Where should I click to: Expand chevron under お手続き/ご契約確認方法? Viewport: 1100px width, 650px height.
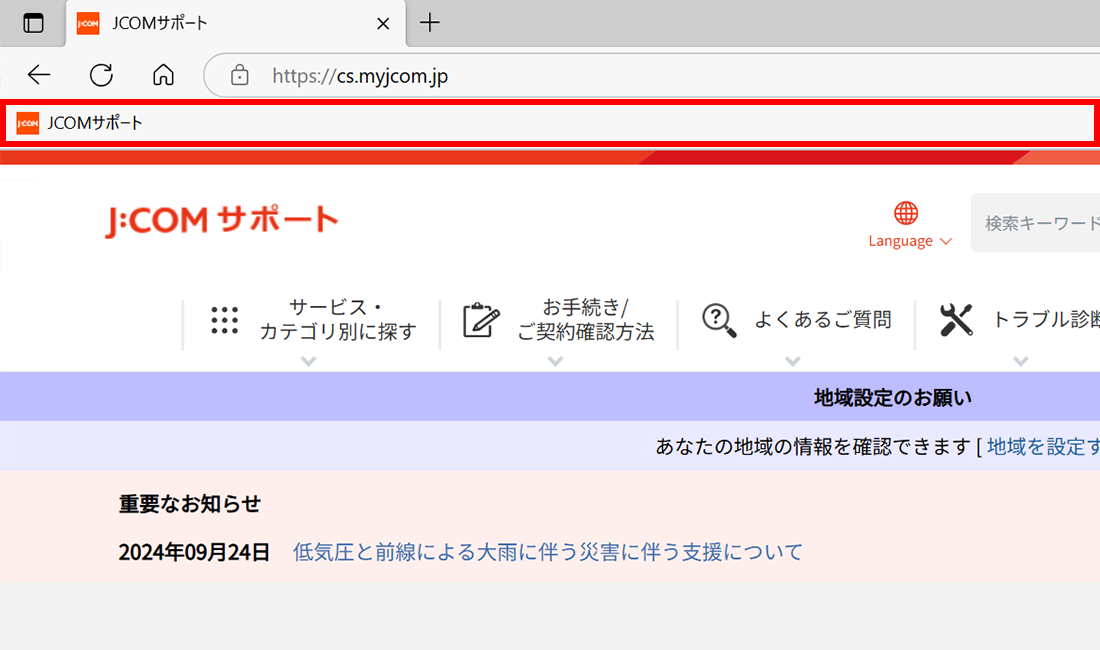[x=555, y=361]
